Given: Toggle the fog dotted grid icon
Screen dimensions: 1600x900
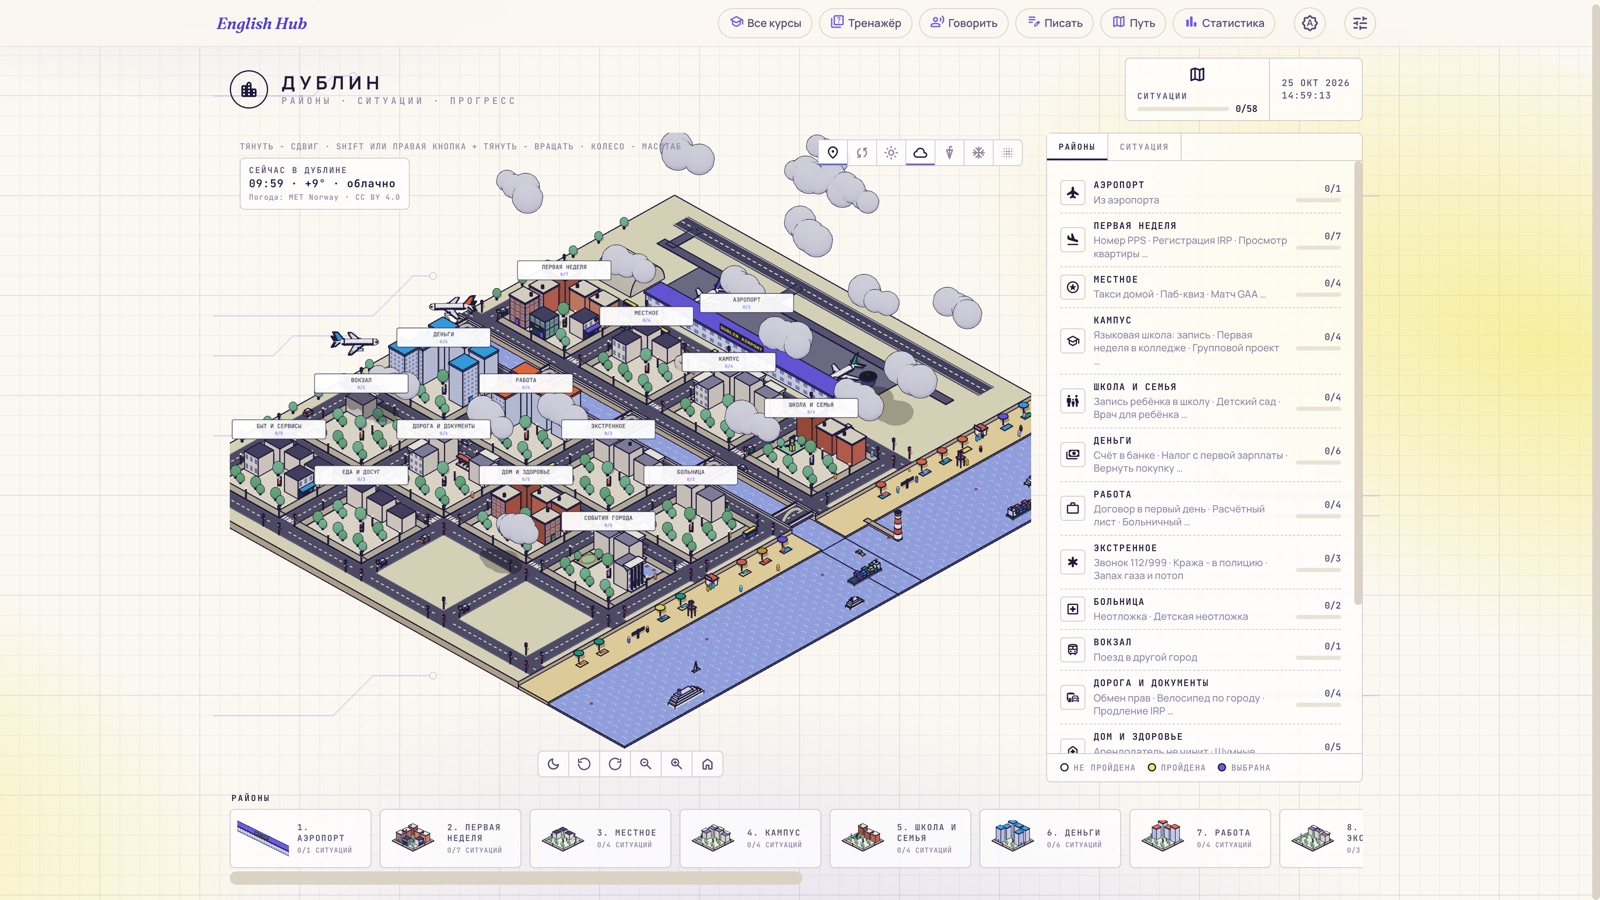Looking at the screenshot, I should pyautogui.click(x=1008, y=153).
